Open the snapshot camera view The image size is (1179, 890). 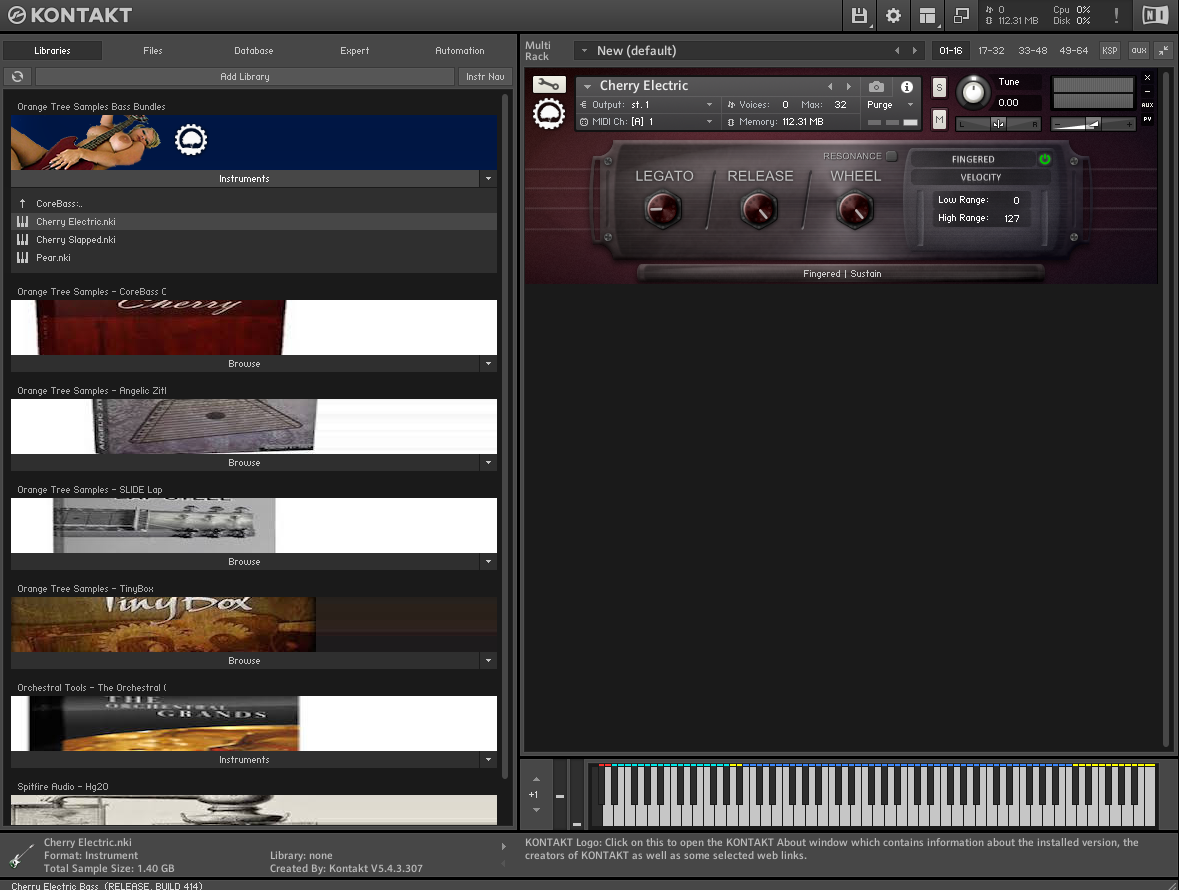(876, 86)
